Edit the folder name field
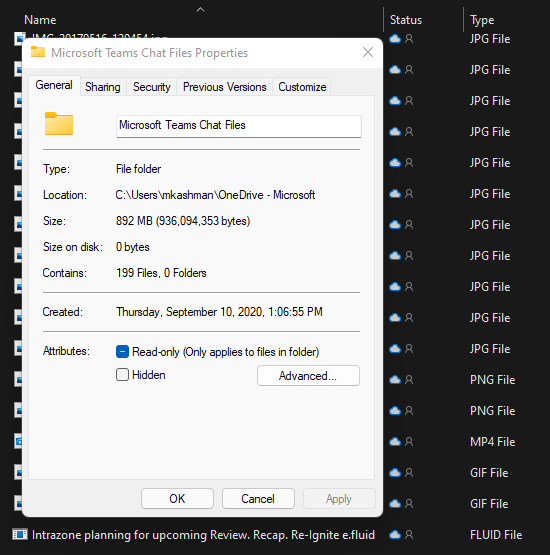The width and height of the screenshot is (550, 555). point(239,126)
